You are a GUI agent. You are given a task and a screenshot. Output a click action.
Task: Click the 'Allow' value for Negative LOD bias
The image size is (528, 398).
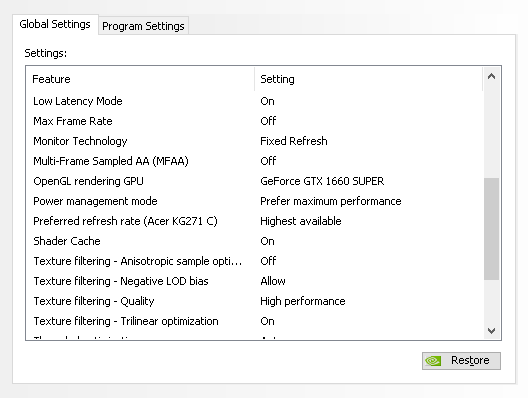coord(273,281)
